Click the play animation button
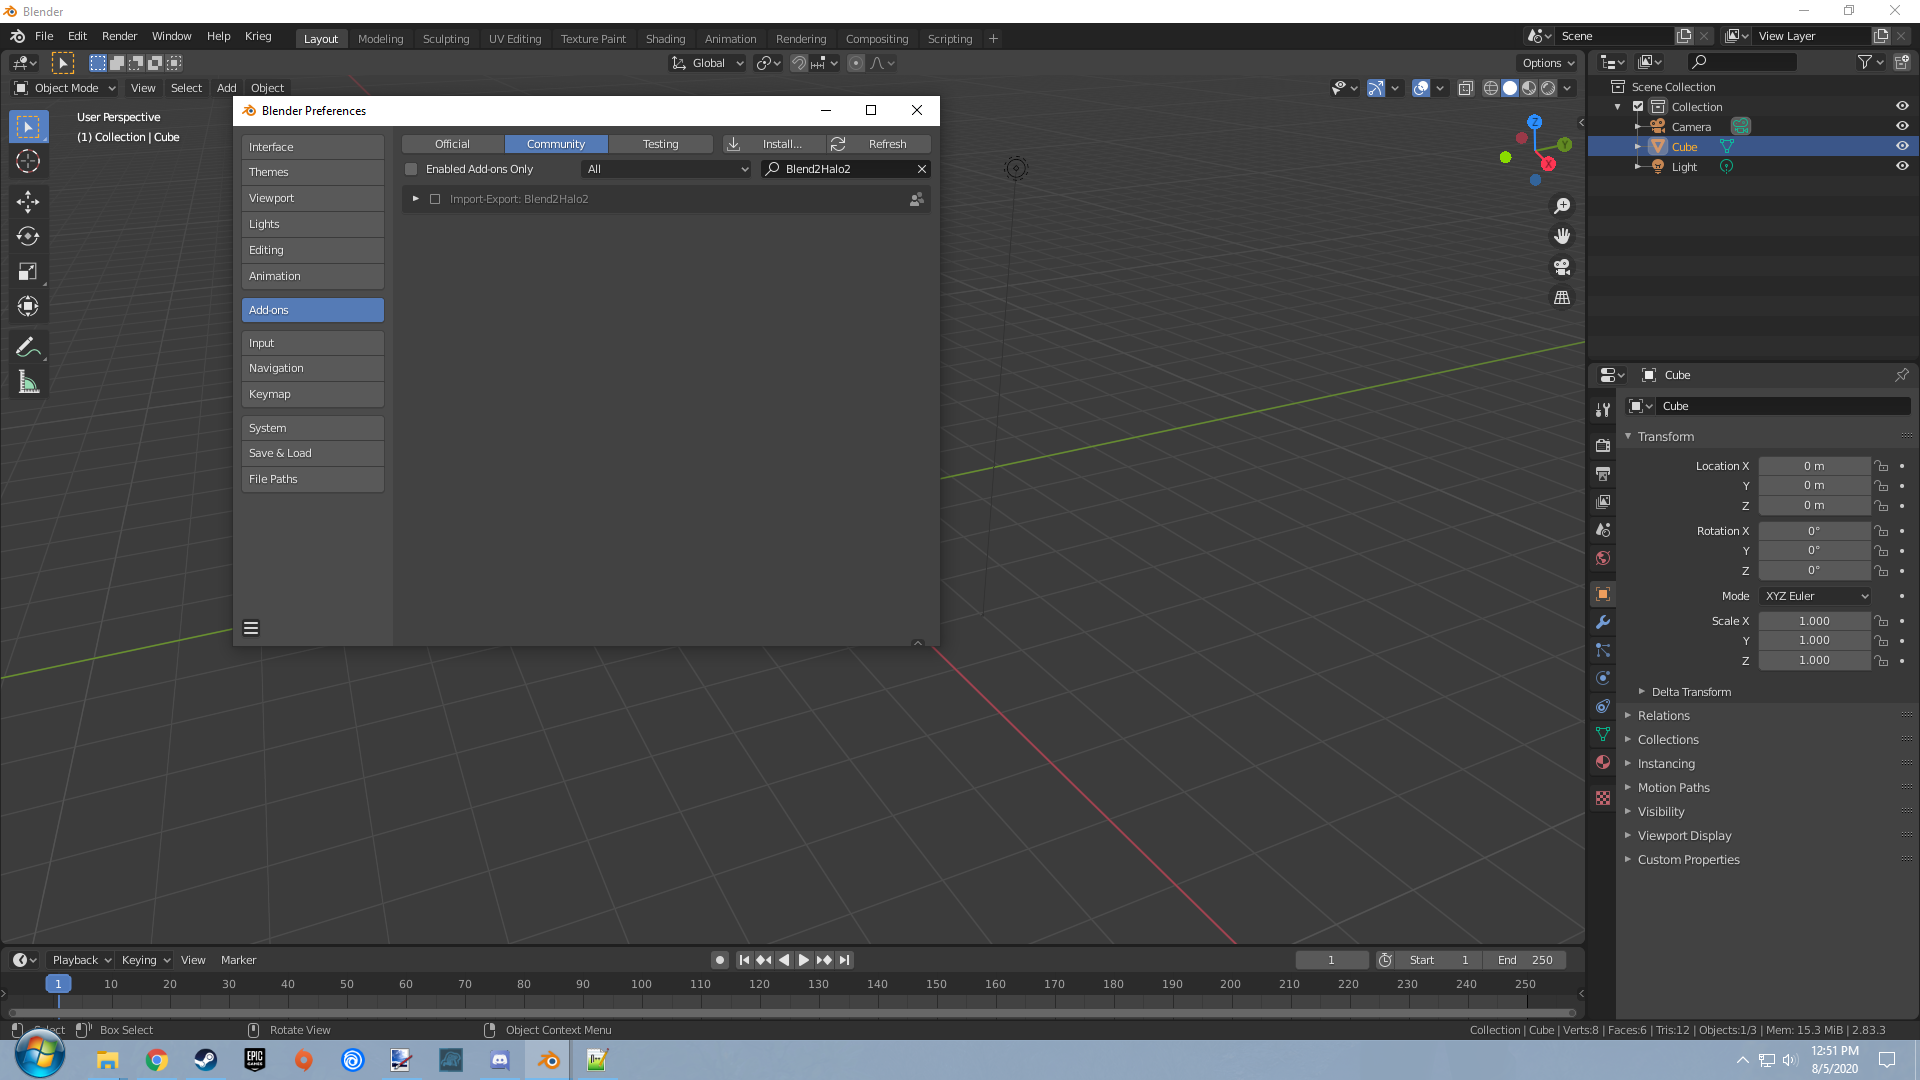 804,960
